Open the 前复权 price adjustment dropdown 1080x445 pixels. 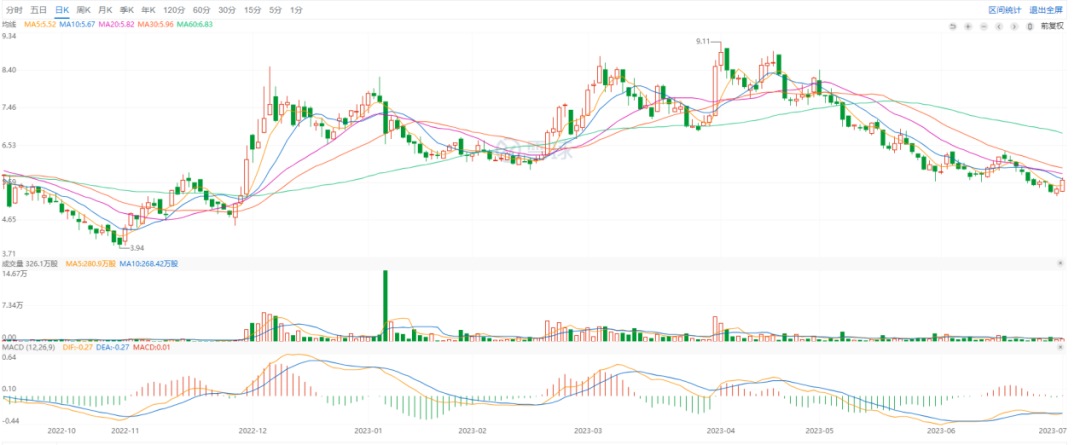coord(1052,25)
